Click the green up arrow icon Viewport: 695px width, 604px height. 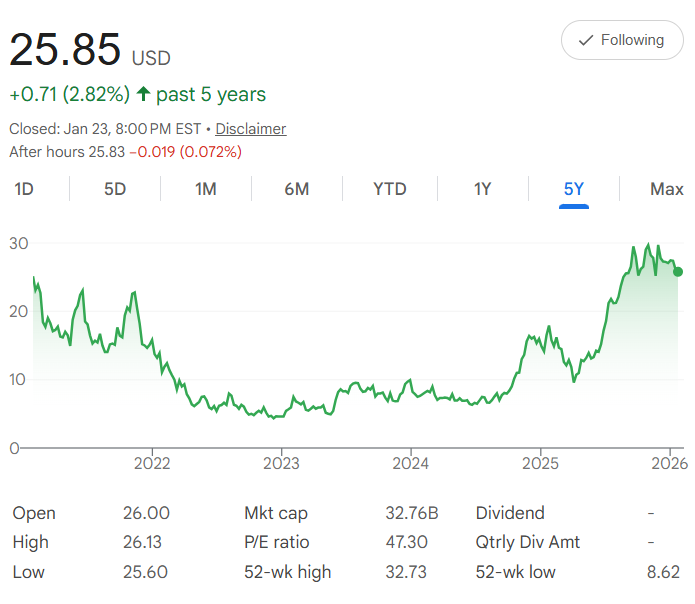pyautogui.click(x=144, y=95)
